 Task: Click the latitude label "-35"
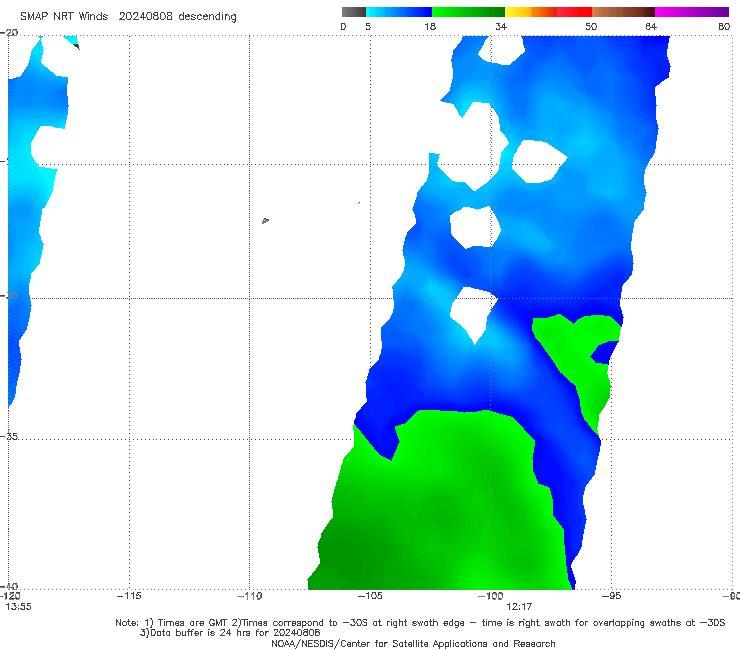pos(9,437)
